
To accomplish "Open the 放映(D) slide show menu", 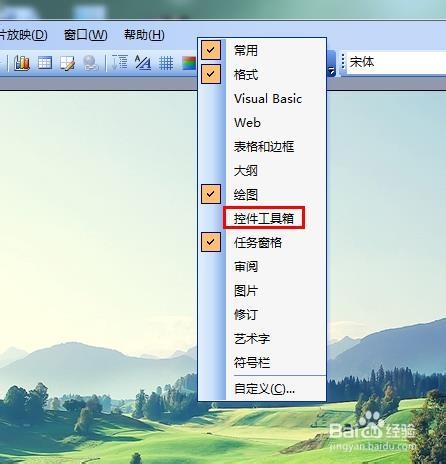I will pos(24,35).
